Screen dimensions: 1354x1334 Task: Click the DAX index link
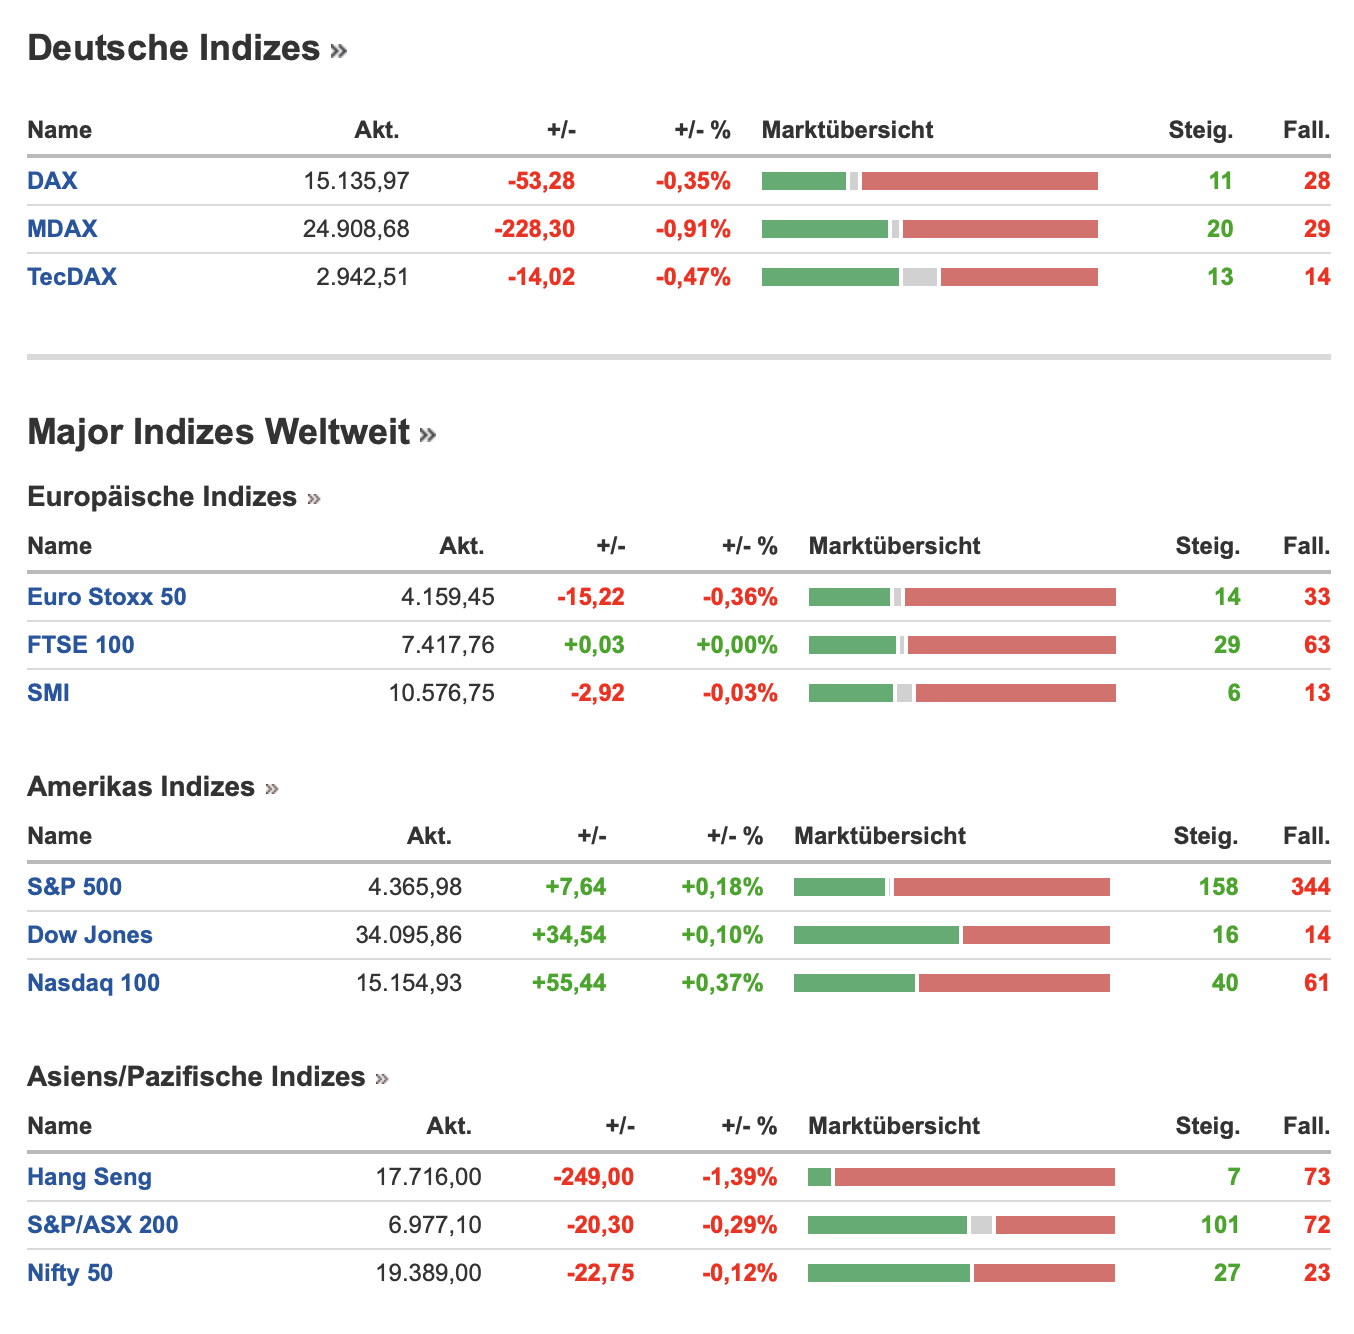click(x=52, y=181)
